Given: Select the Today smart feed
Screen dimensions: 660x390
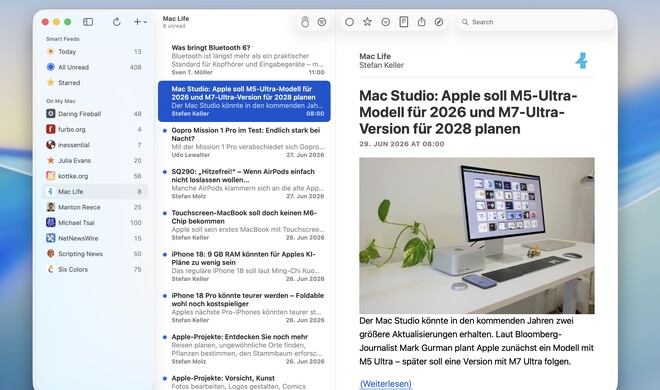Looking at the screenshot, I should click(x=95, y=52).
